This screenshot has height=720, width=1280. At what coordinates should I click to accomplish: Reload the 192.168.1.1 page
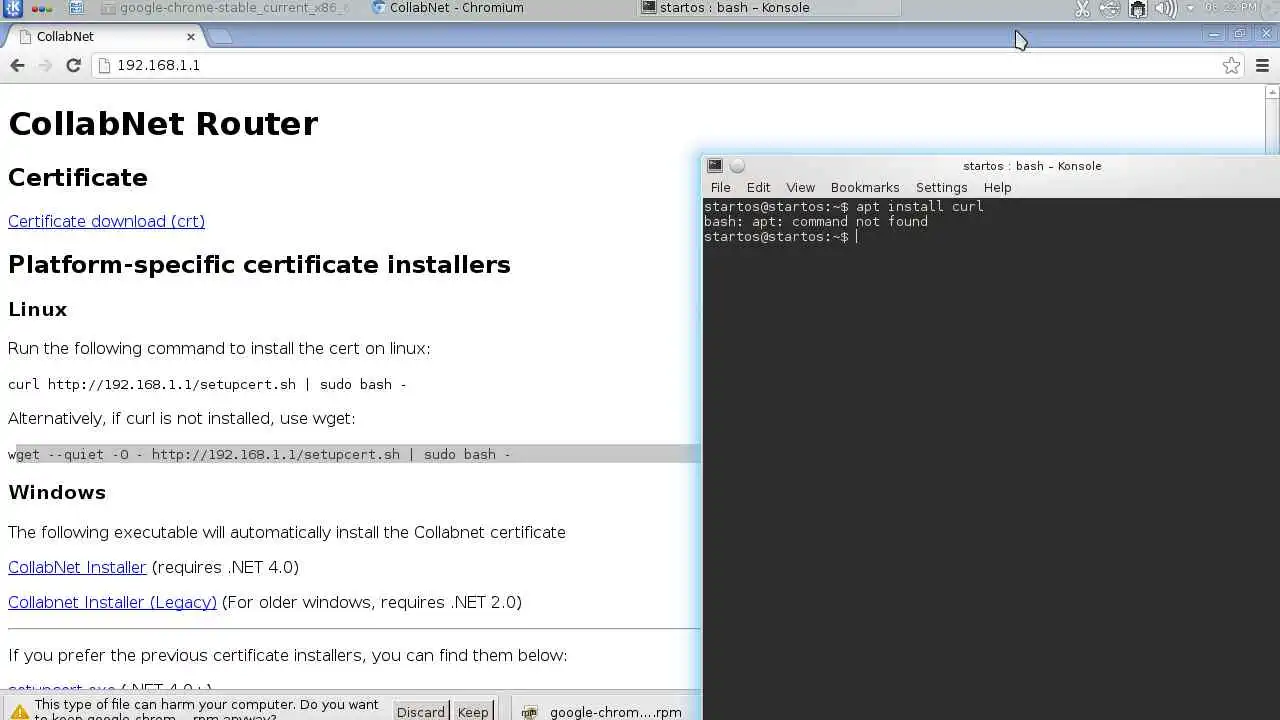pyautogui.click(x=73, y=65)
